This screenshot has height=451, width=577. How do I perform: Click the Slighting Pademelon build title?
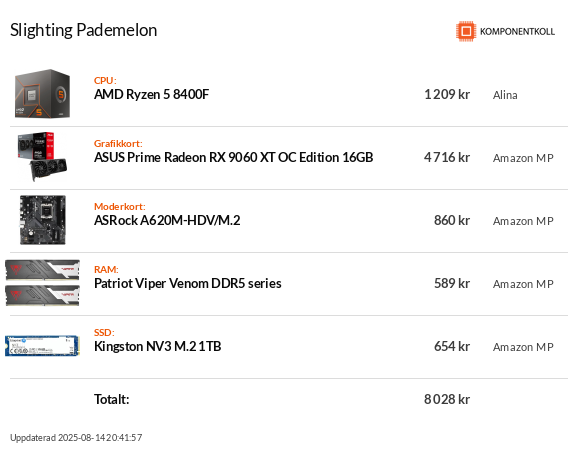84,30
